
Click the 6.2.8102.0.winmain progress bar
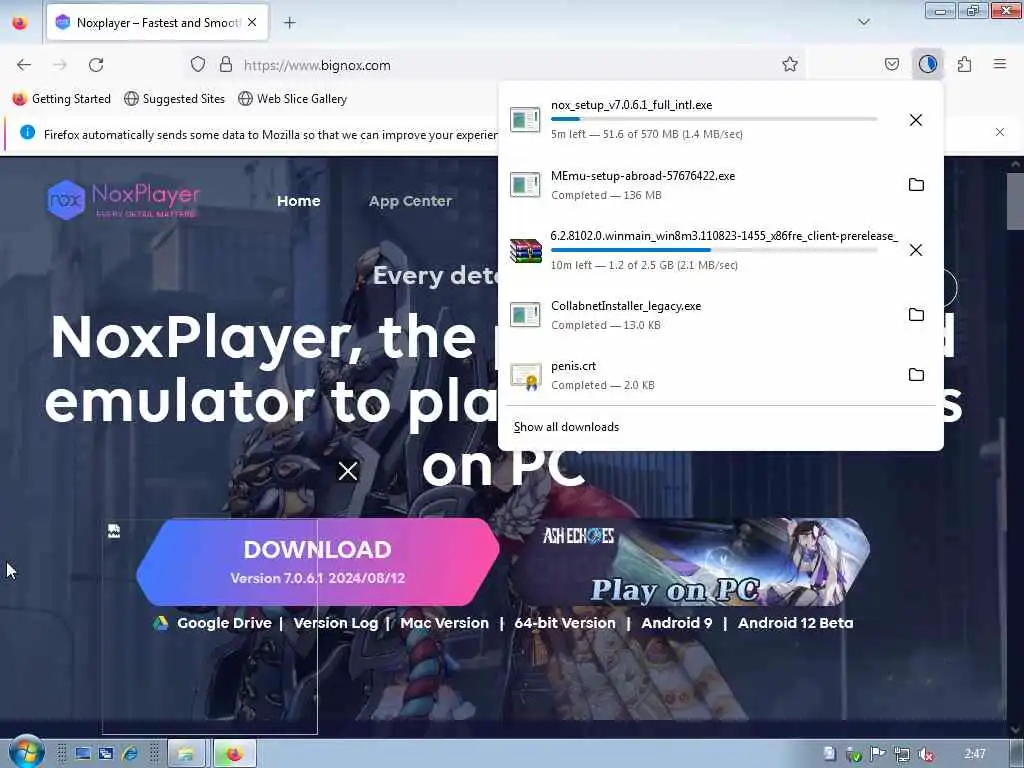(714, 250)
